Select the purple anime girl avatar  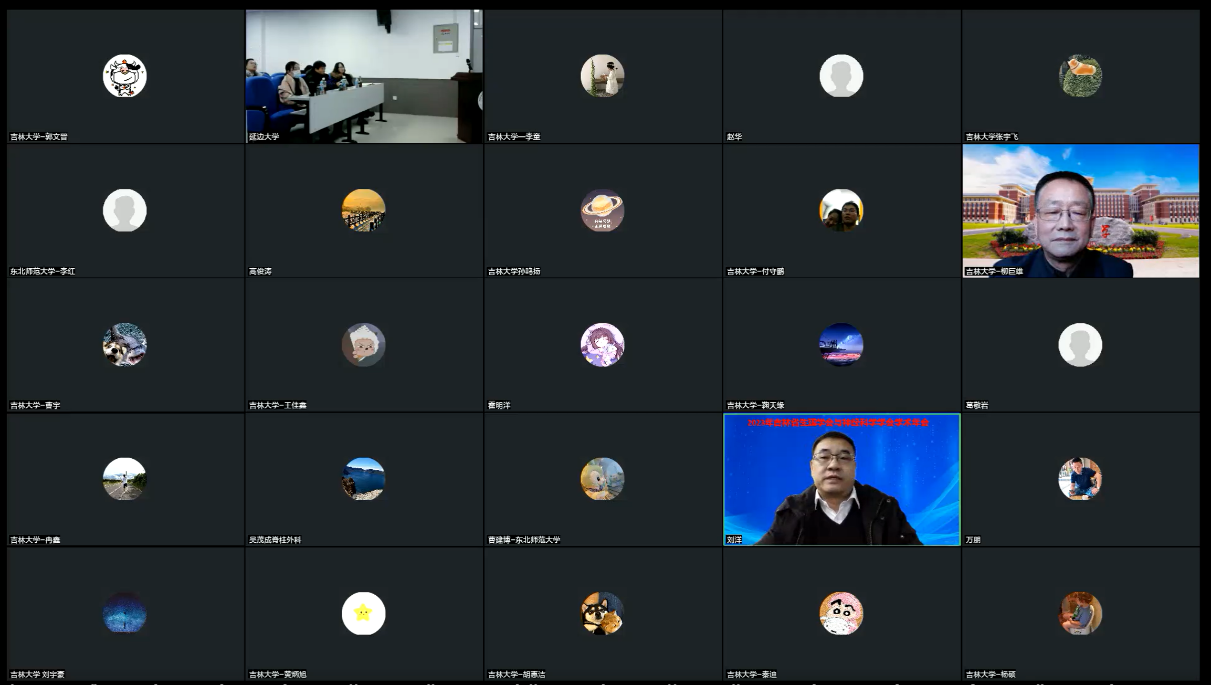click(602, 345)
